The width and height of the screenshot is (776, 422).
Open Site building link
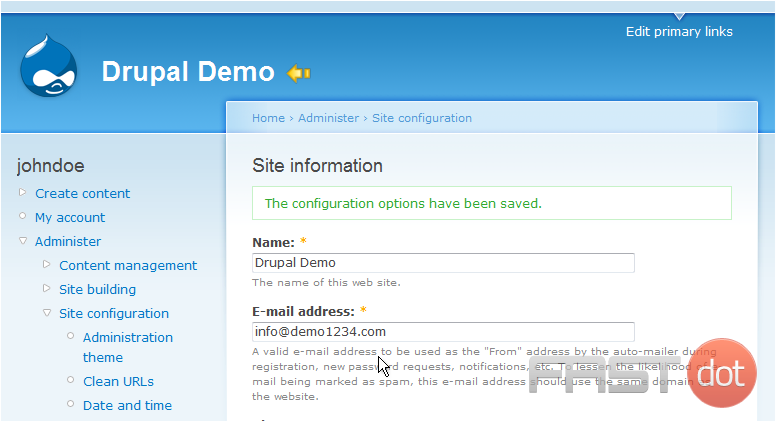pyautogui.click(x=97, y=289)
